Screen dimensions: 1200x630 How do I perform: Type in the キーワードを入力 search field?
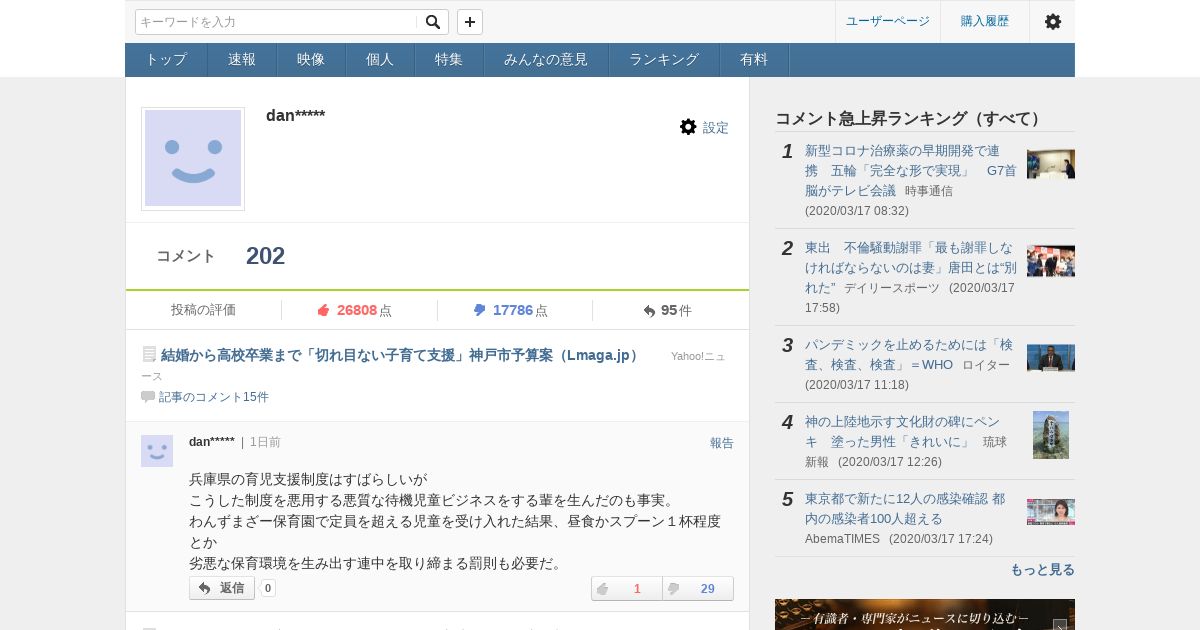click(277, 22)
